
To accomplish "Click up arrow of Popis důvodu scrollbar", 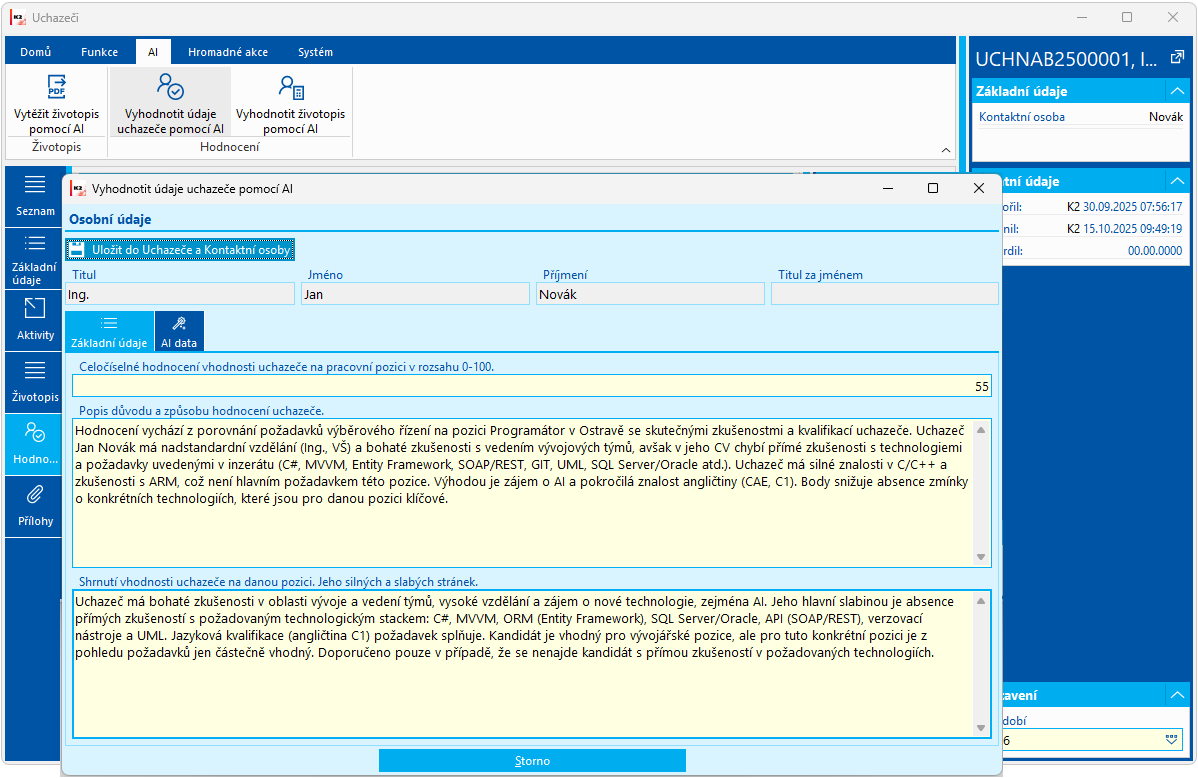I will click(981, 430).
